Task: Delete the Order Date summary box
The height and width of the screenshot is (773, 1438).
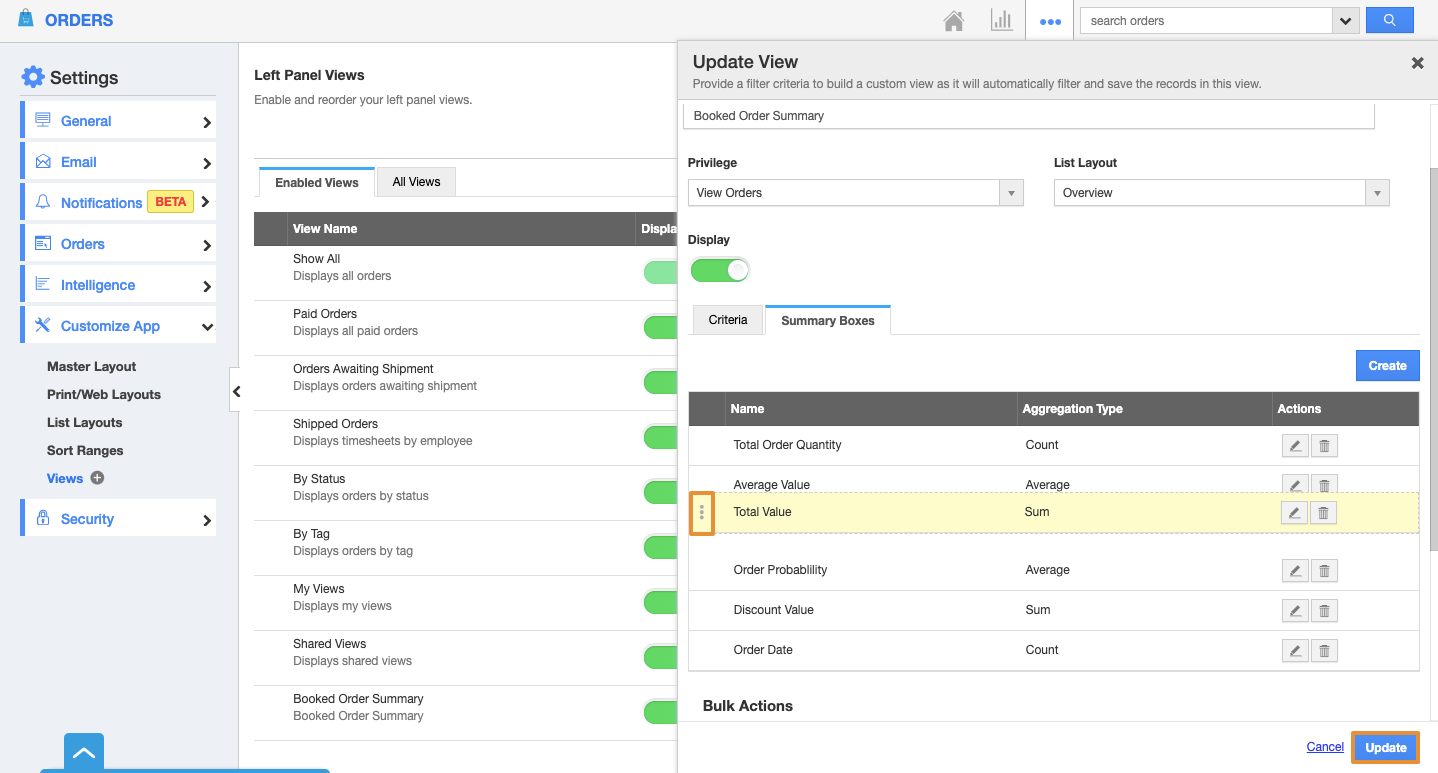Action: tap(1324, 651)
